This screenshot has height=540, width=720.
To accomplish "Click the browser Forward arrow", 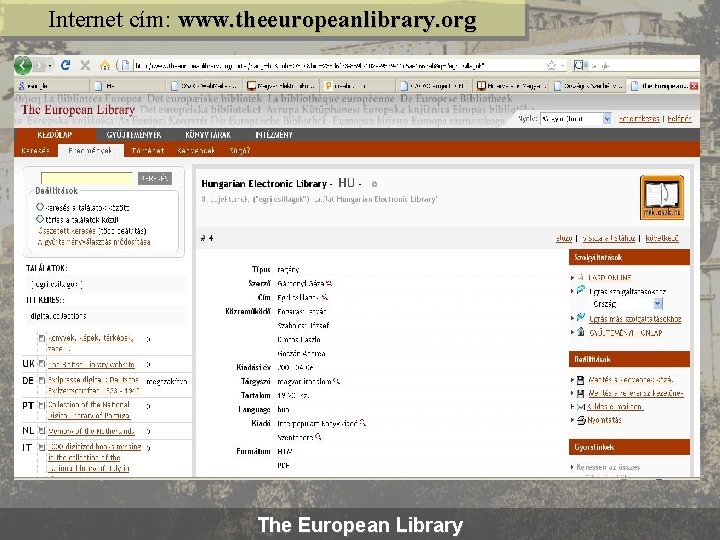I will point(39,66).
